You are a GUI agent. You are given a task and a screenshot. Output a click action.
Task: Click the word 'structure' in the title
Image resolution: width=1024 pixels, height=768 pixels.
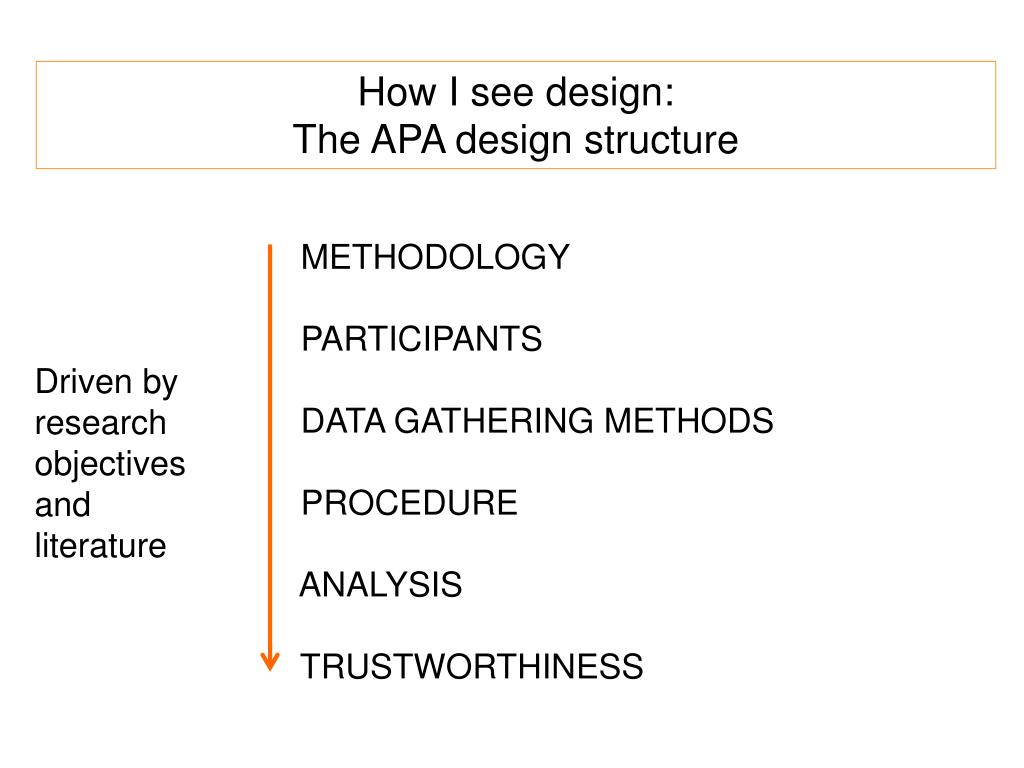[x=661, y=140]
